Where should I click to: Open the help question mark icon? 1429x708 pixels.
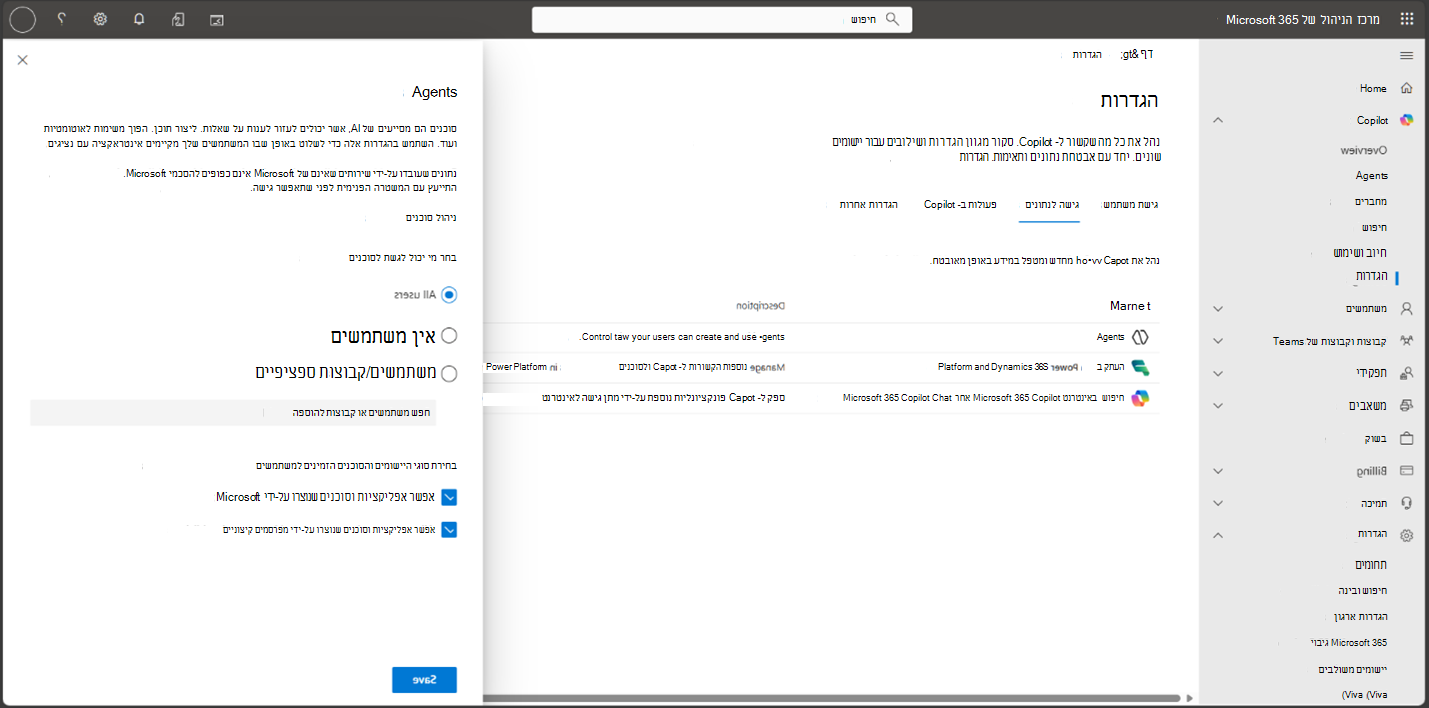[x=61, y=19]
